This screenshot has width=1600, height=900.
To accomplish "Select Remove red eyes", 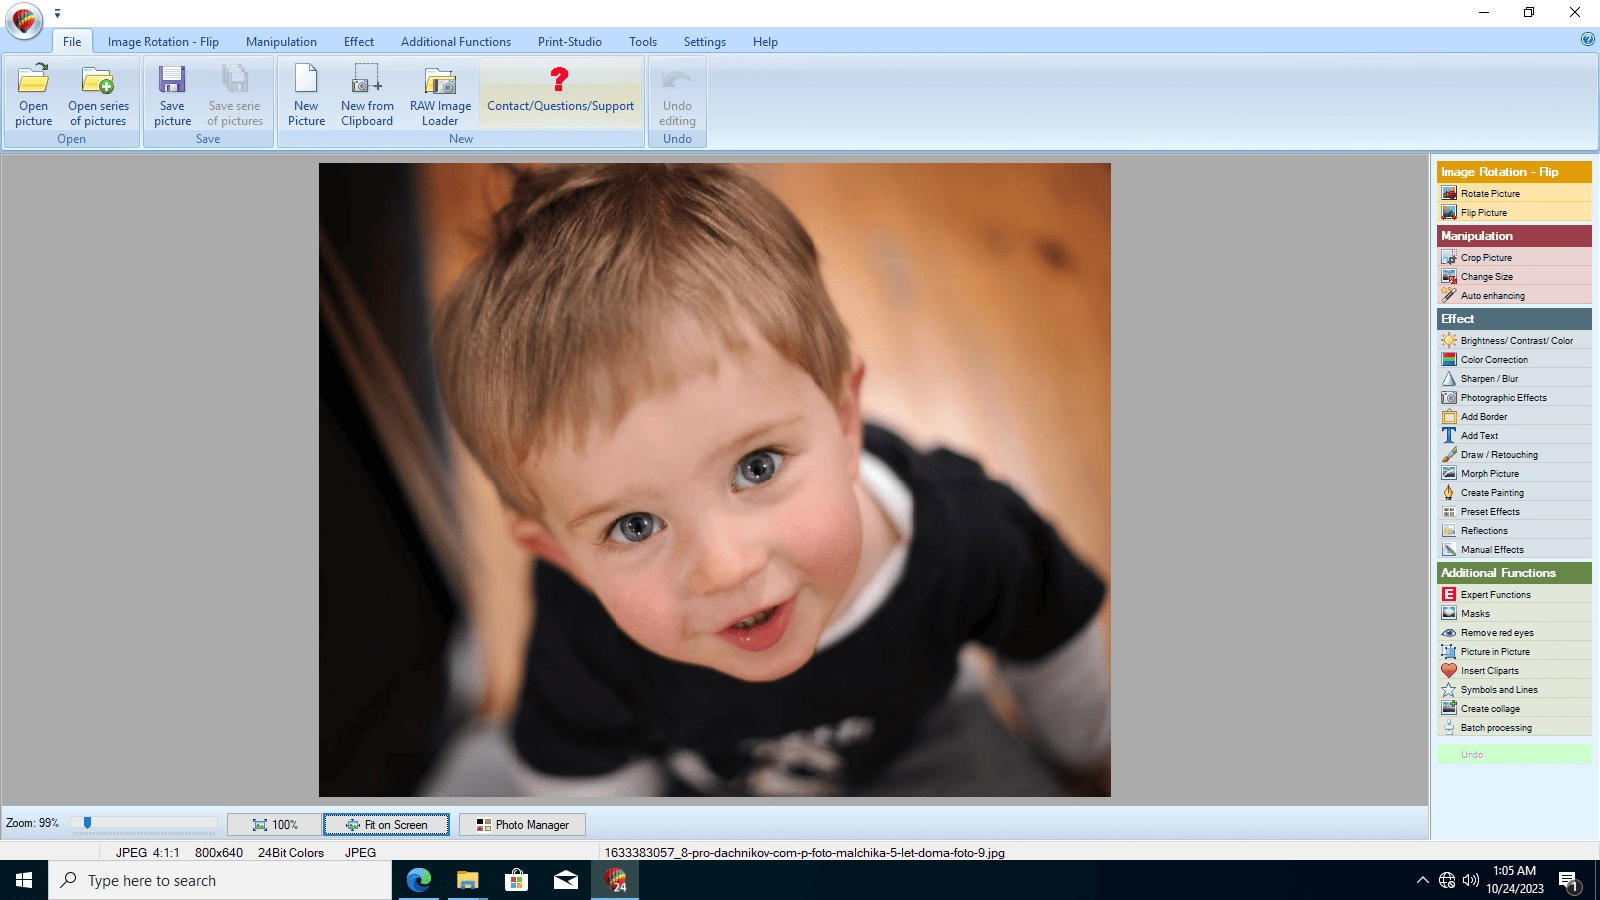I will (x=1514, y=632).
